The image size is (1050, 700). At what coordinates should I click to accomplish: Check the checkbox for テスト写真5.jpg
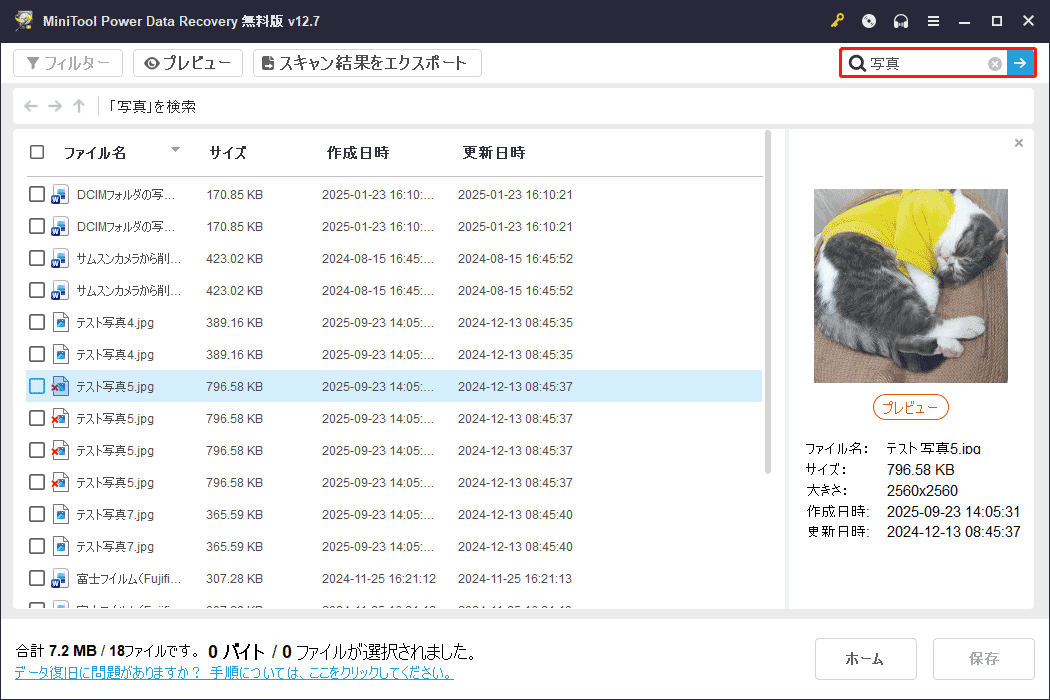tap(37, 386)
